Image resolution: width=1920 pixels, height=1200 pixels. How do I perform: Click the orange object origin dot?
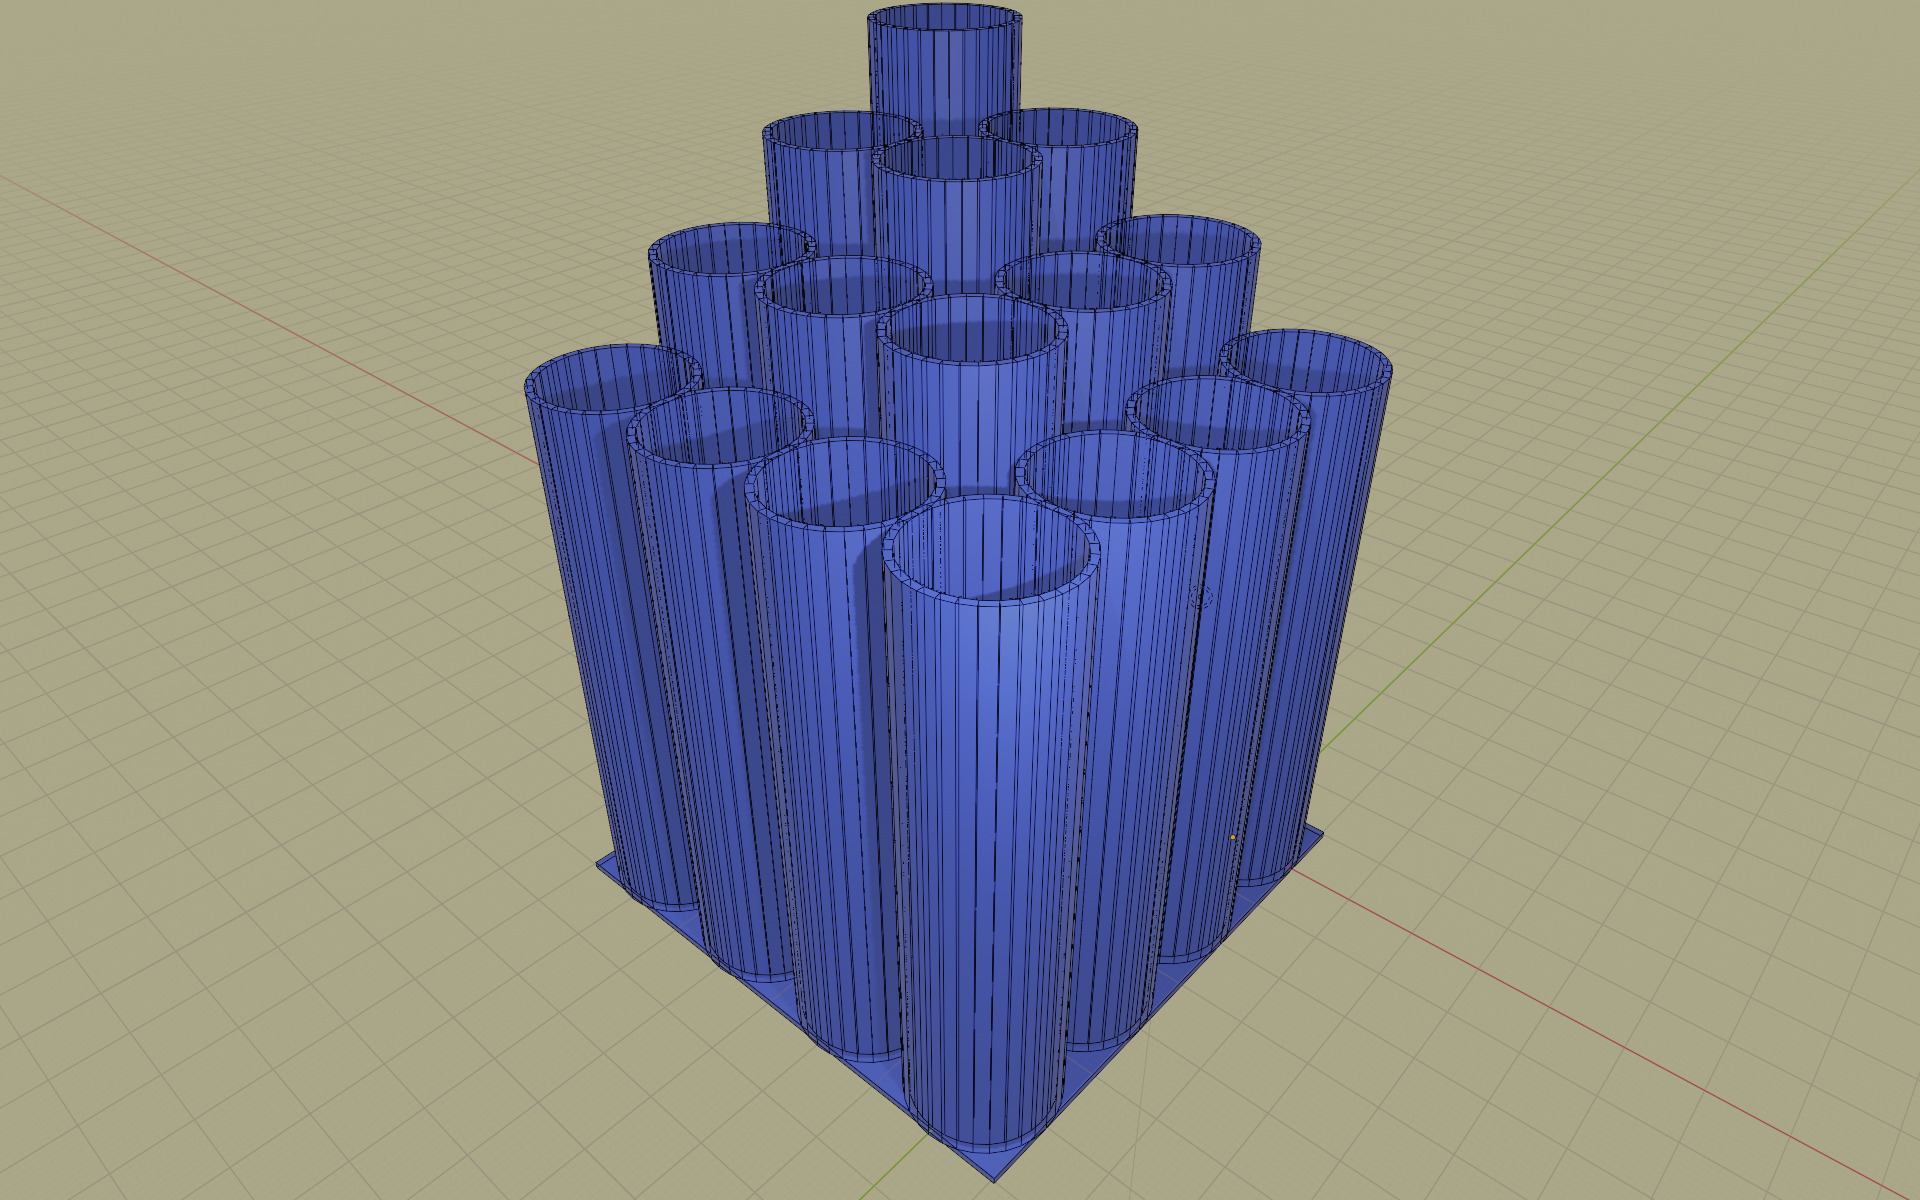[x=1232, y=838]
